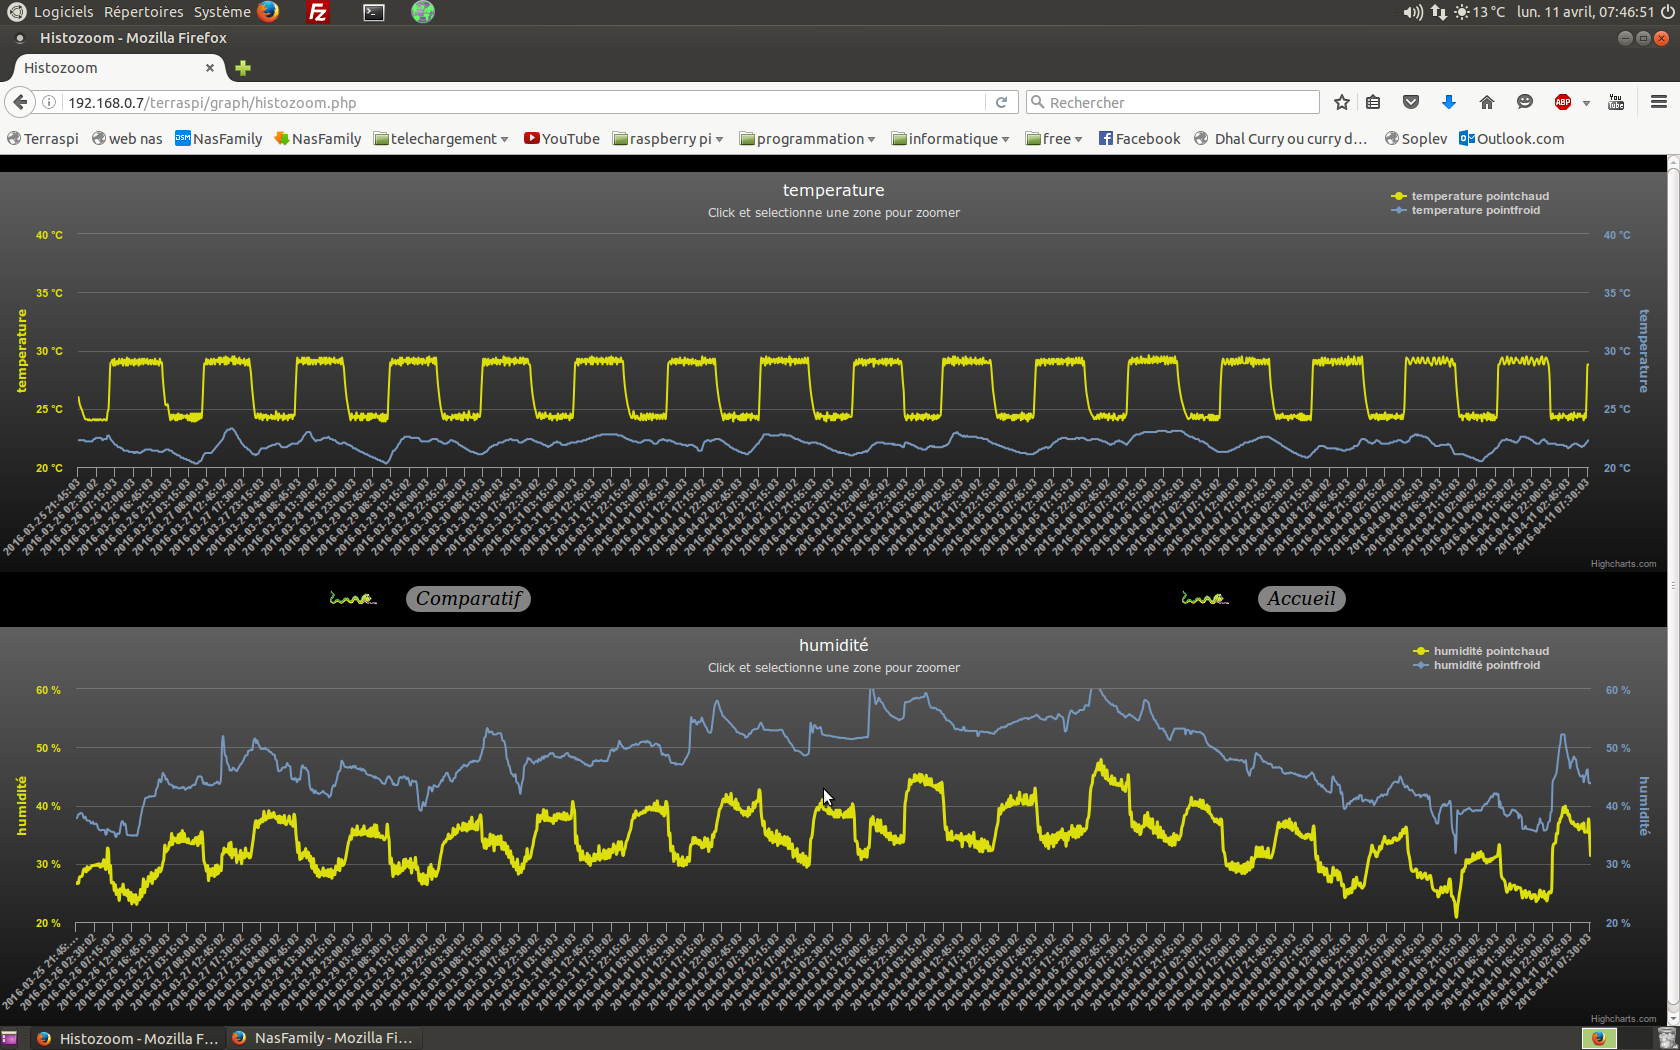
Task: Open the Adblock Plus icon
Action: pos(1562,102)
